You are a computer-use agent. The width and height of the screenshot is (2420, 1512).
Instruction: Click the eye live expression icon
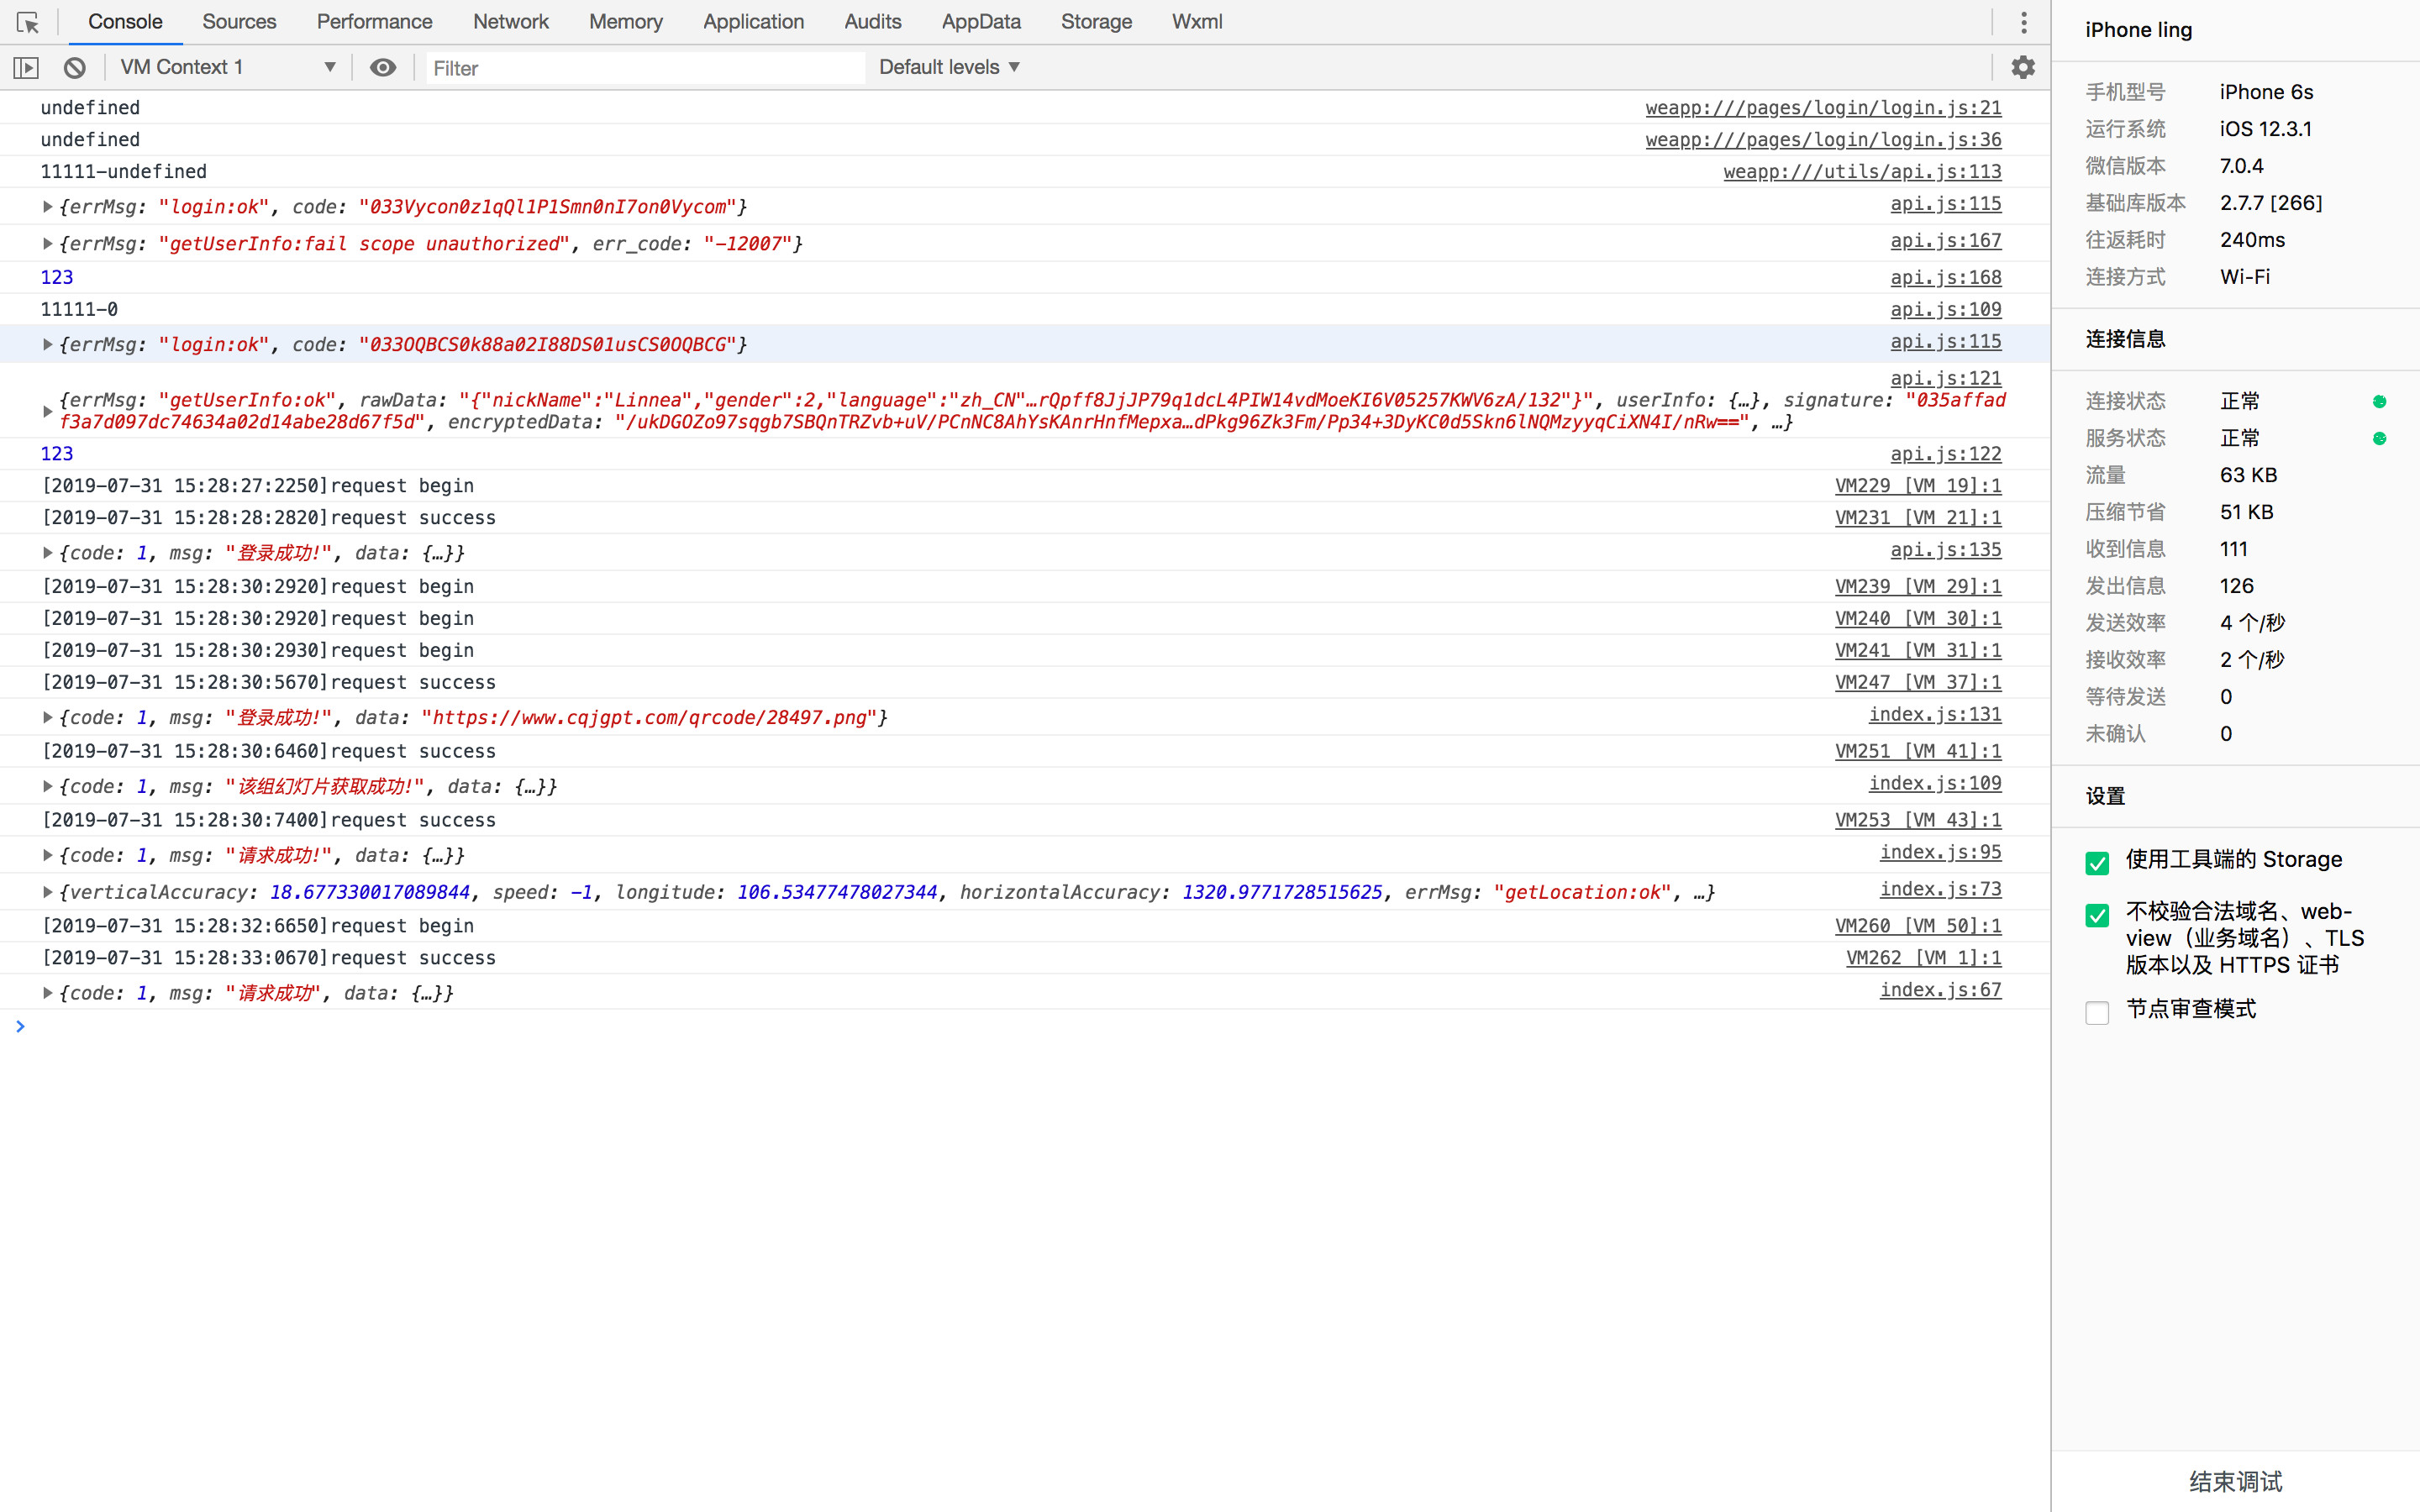click(x=382, y=68)
